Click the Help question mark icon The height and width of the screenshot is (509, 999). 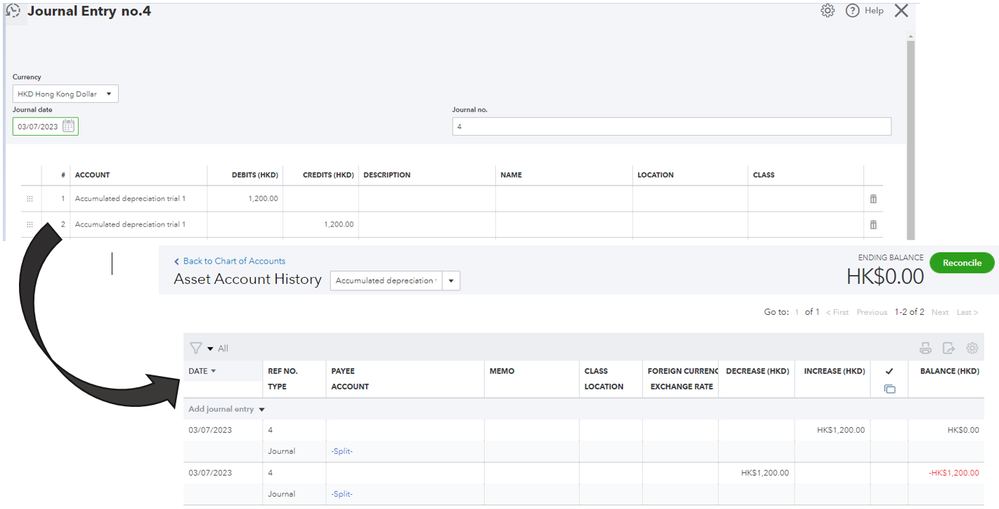(853, 11)
